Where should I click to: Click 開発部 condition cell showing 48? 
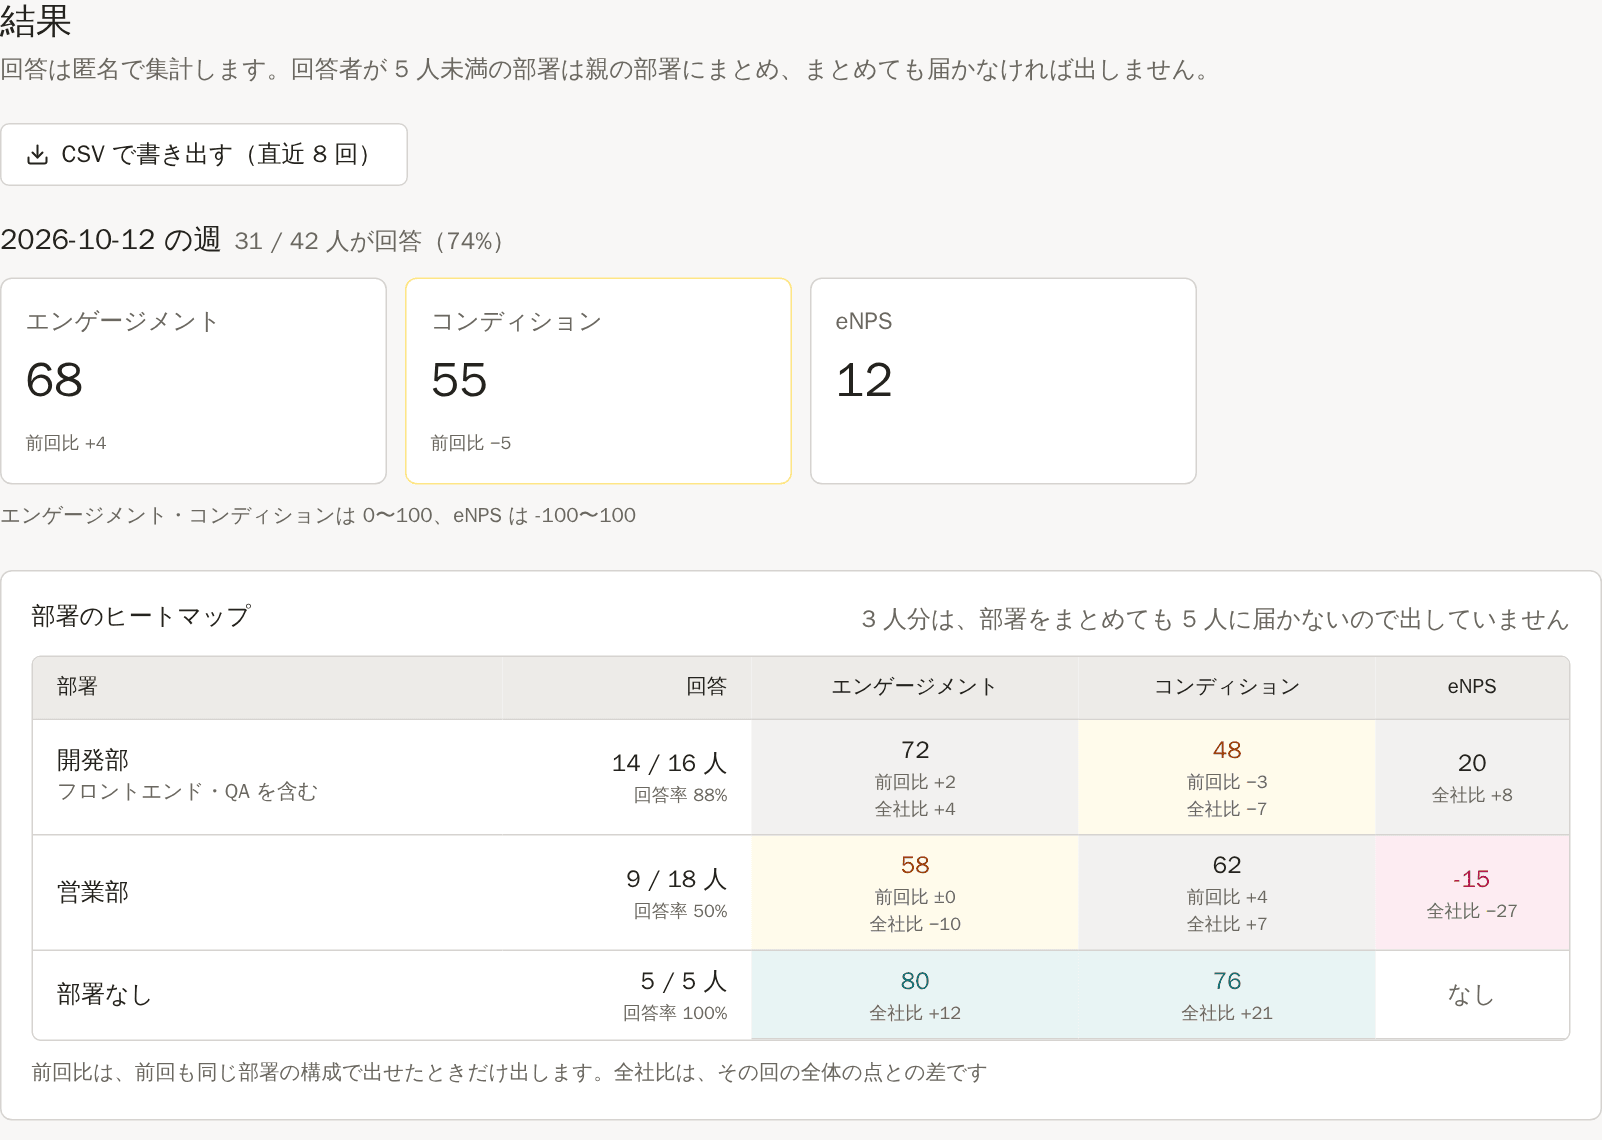pyautogui.click(x=1227, y=777)
